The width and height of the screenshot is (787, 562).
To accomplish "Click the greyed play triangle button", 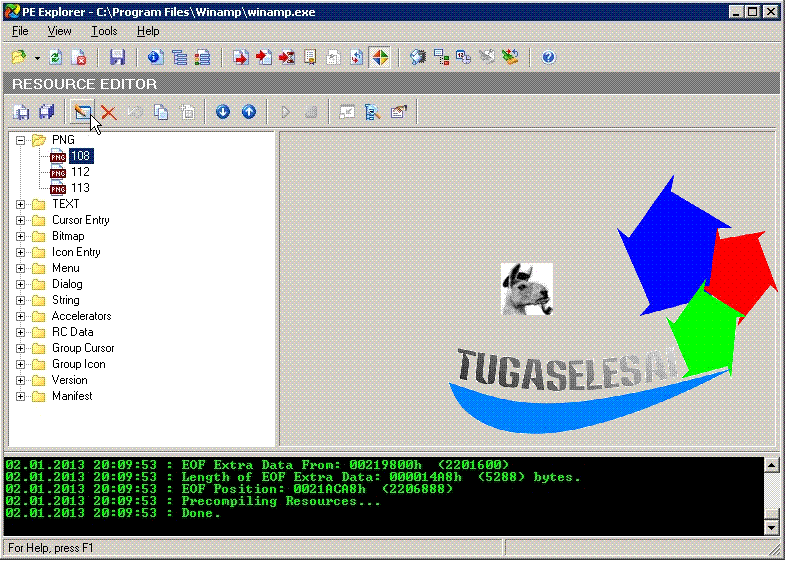I will click(x=286, y=112).
